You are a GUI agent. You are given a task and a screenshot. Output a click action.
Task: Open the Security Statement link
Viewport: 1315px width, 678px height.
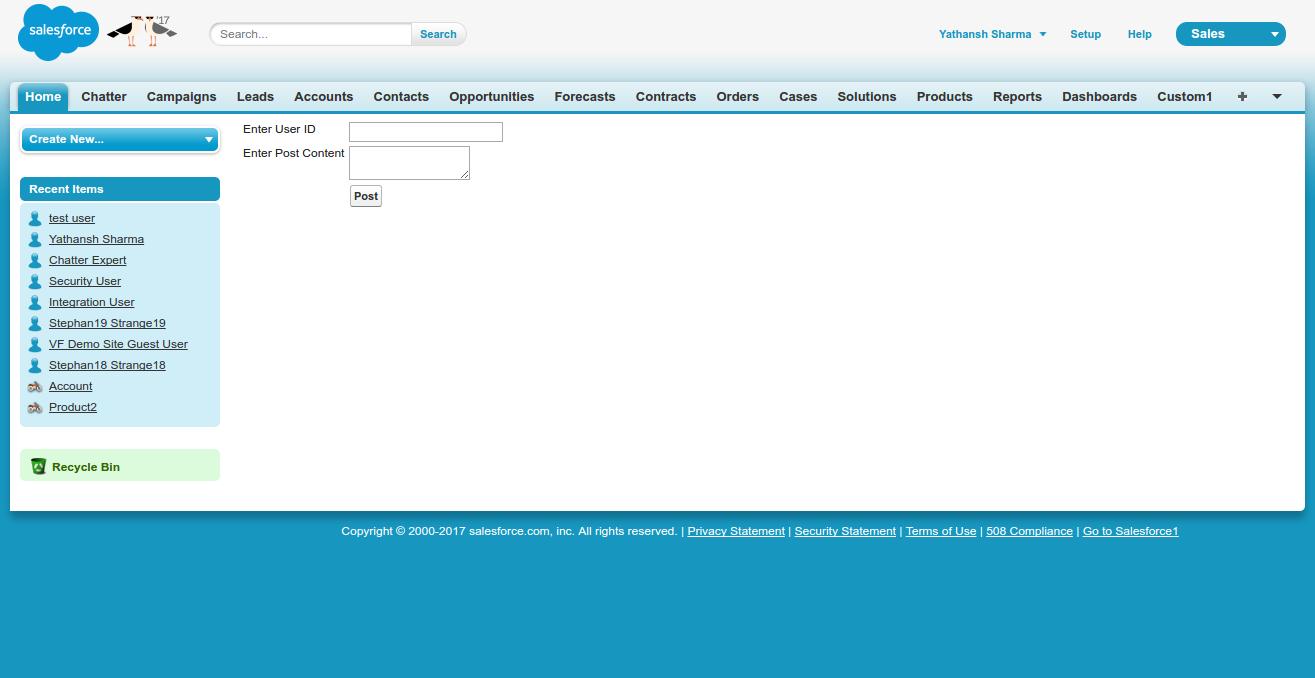845,531
